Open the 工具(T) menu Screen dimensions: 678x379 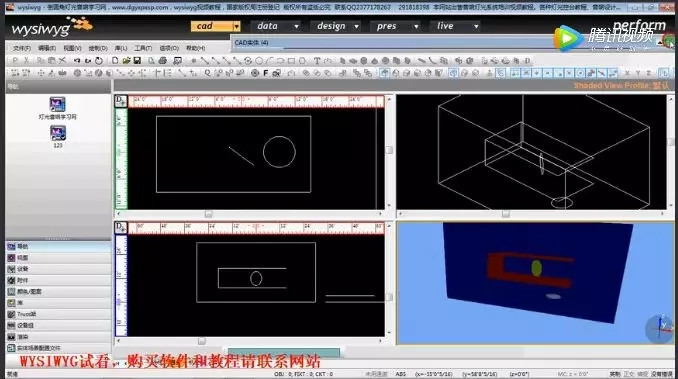143,48
